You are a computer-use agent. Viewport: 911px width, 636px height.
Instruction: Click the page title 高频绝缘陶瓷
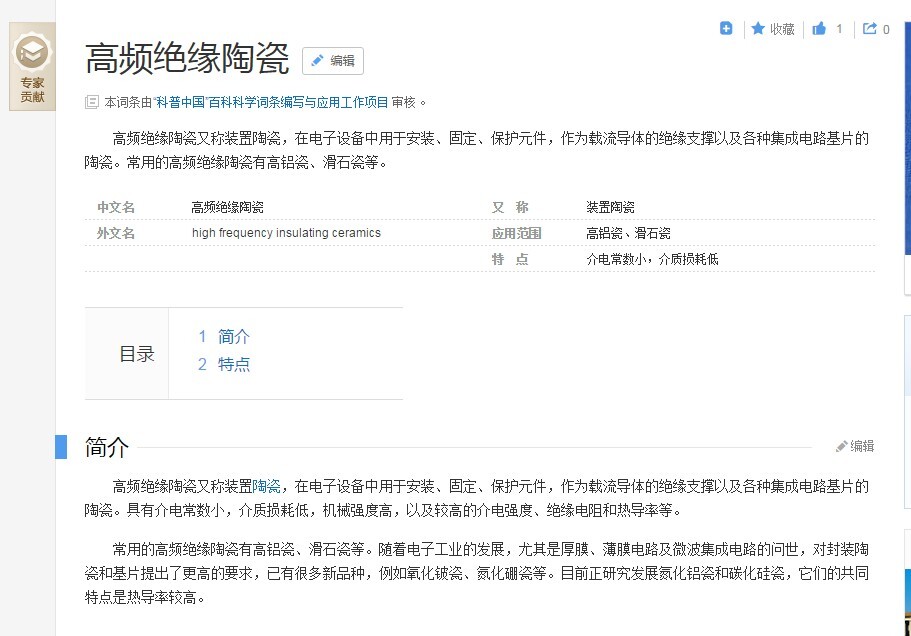tap(187, 59)
